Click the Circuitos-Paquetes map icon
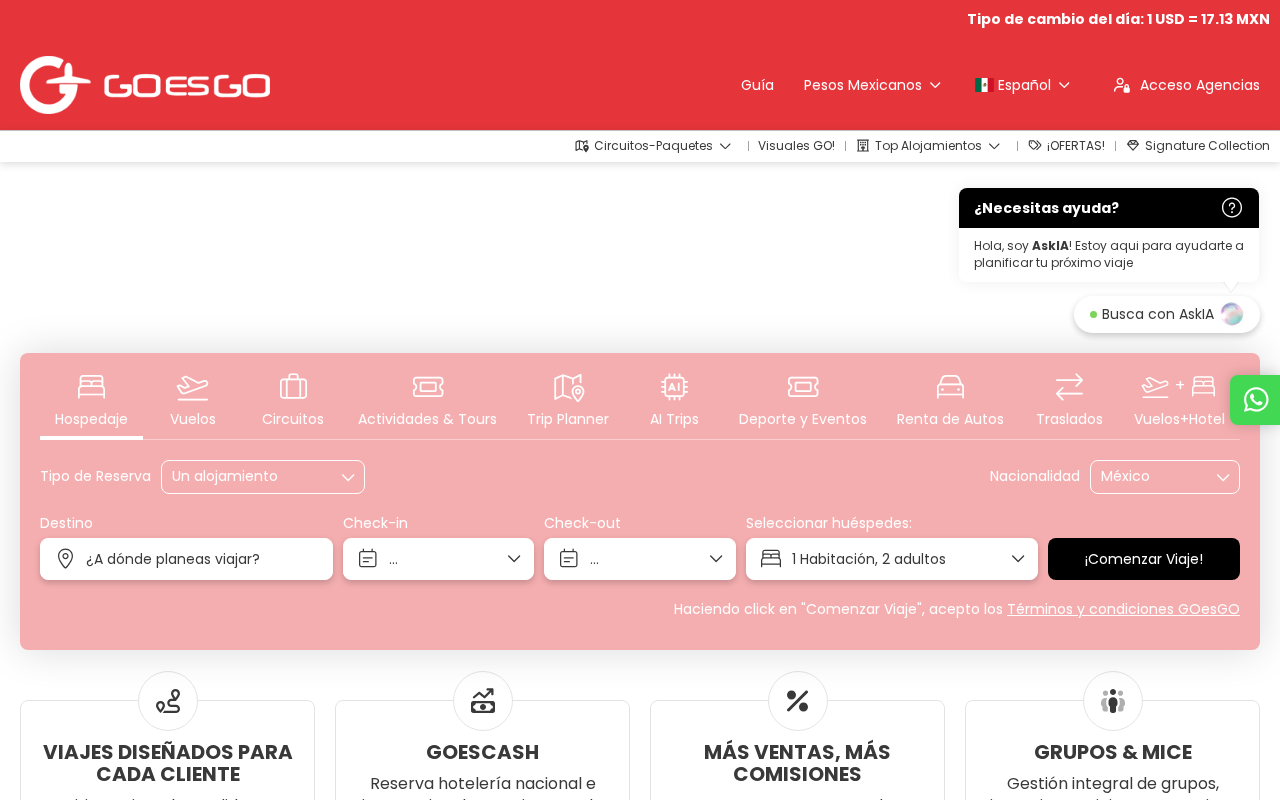The width and height of the screenshot is (1280, 800). coord(582,146)
